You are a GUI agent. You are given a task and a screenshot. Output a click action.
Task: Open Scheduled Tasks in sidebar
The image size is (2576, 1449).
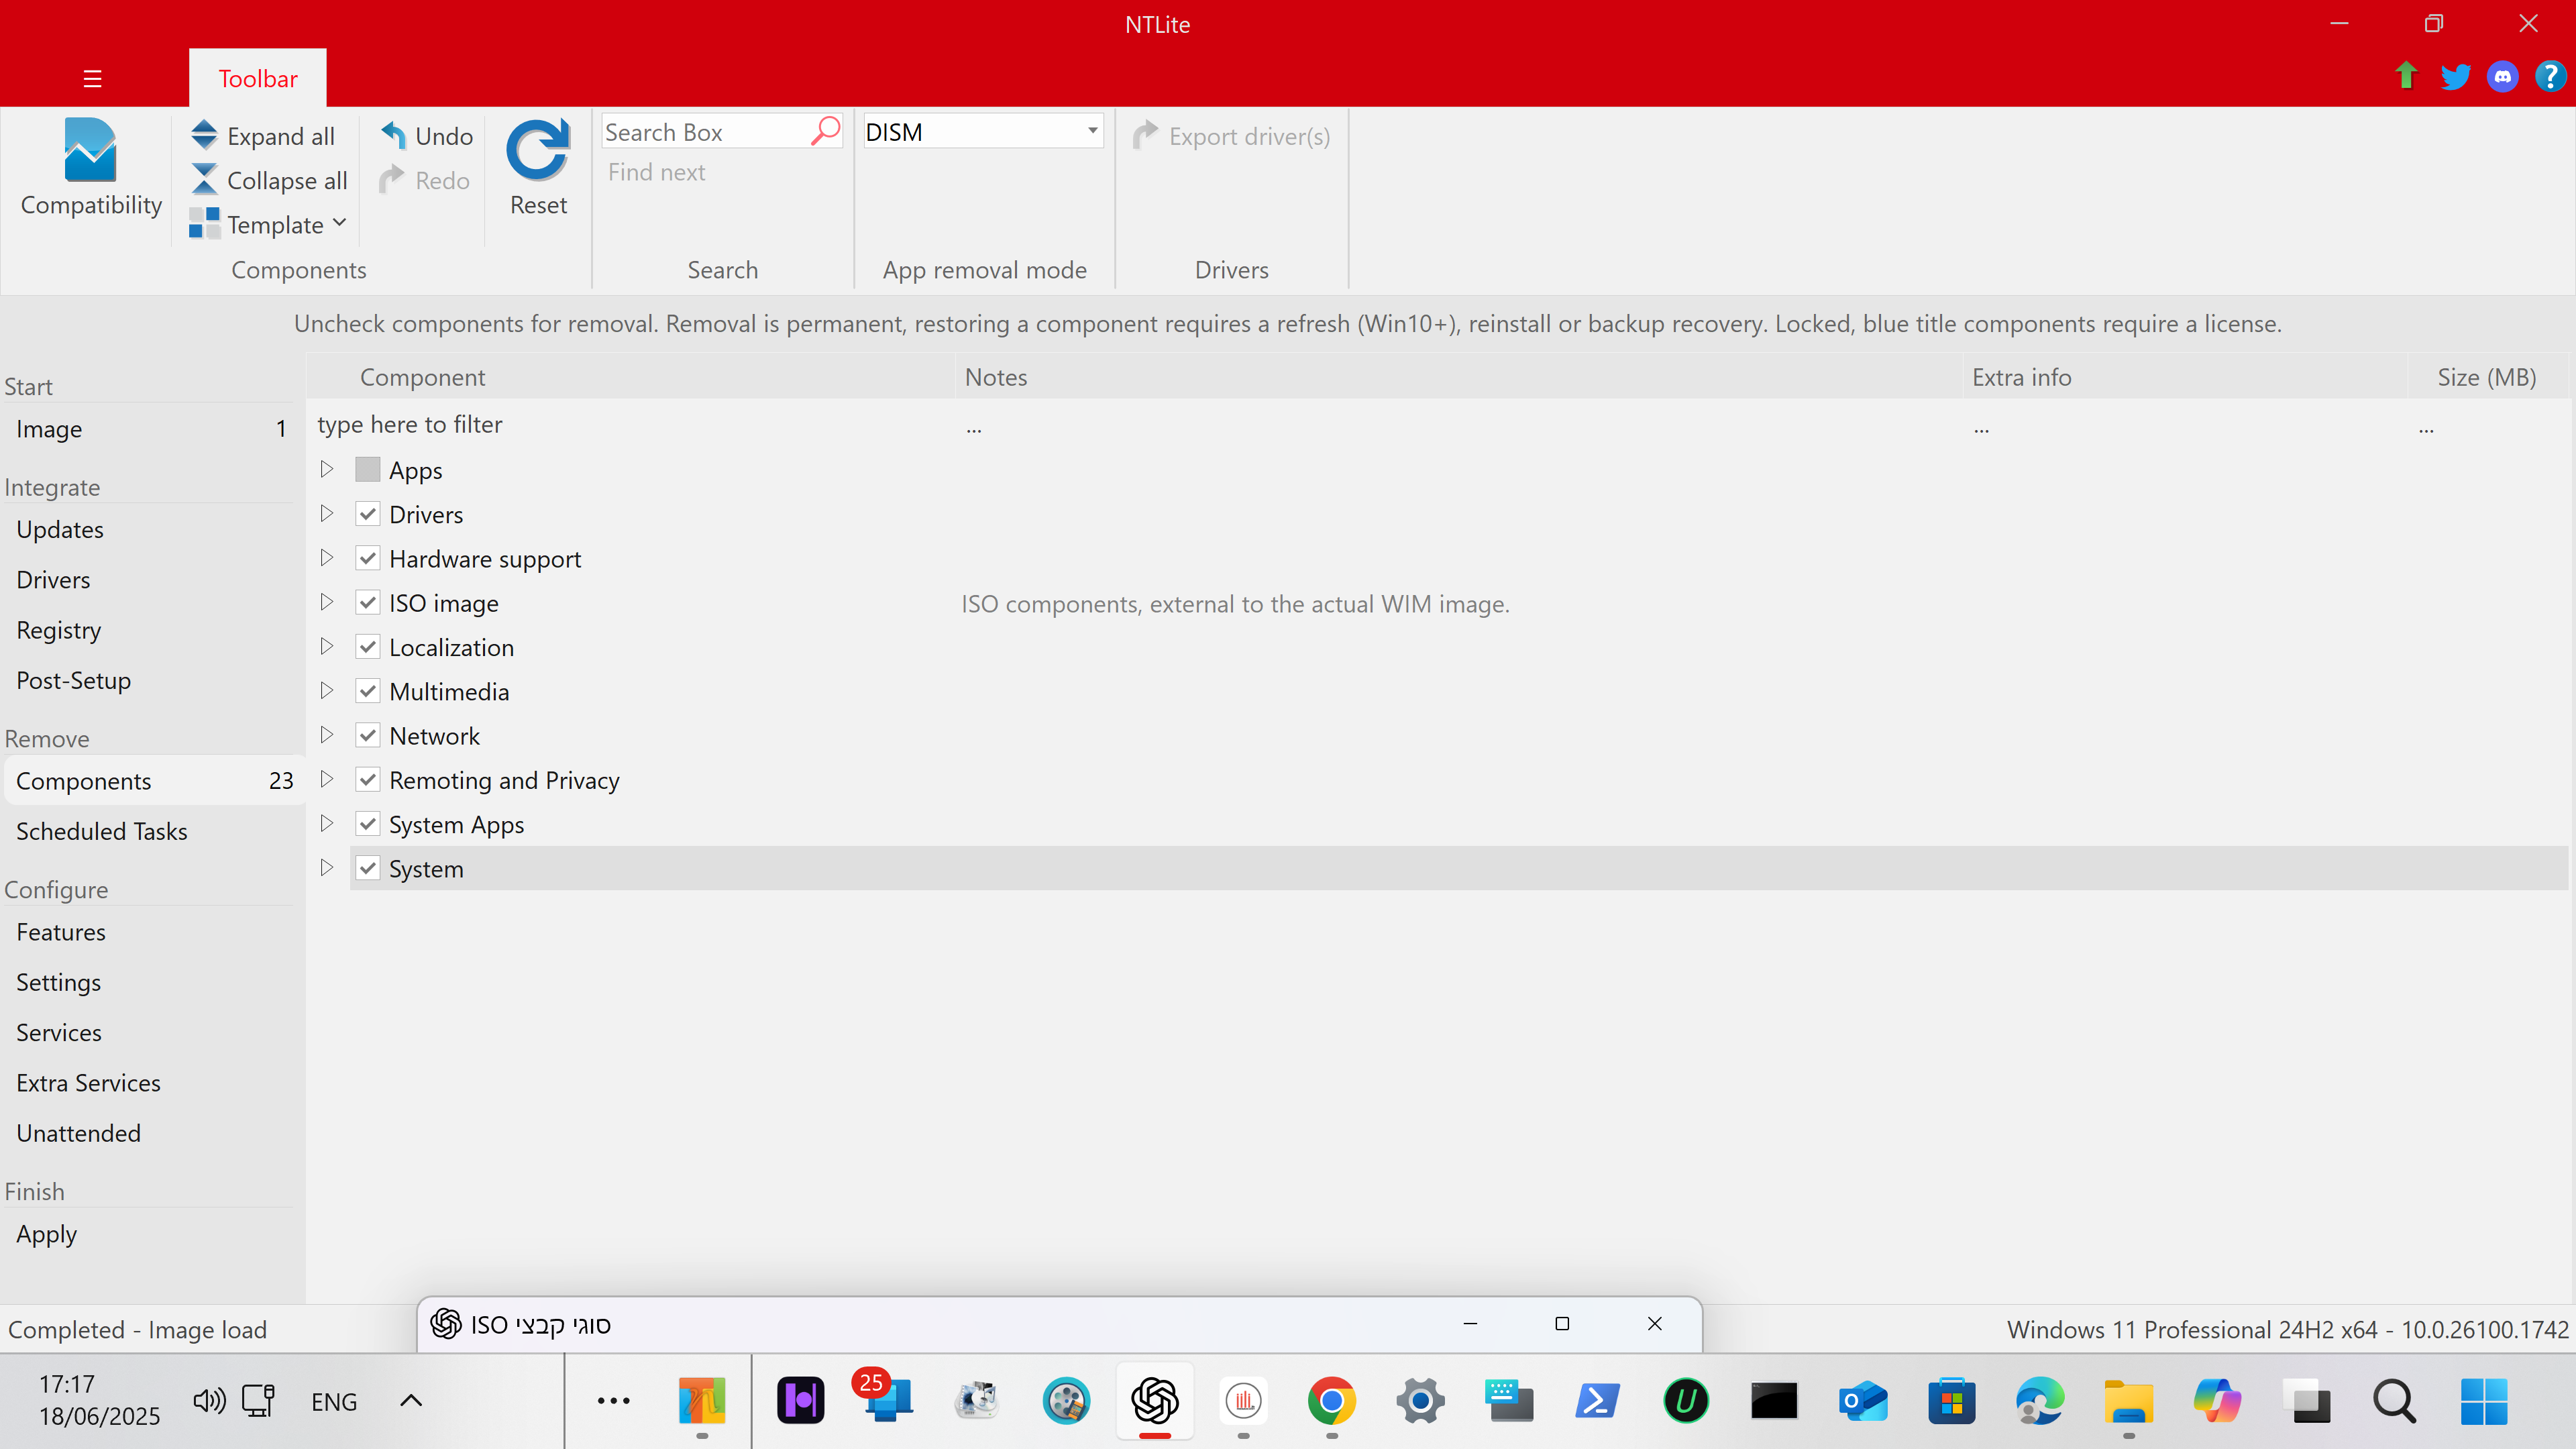tap(102, 831)
